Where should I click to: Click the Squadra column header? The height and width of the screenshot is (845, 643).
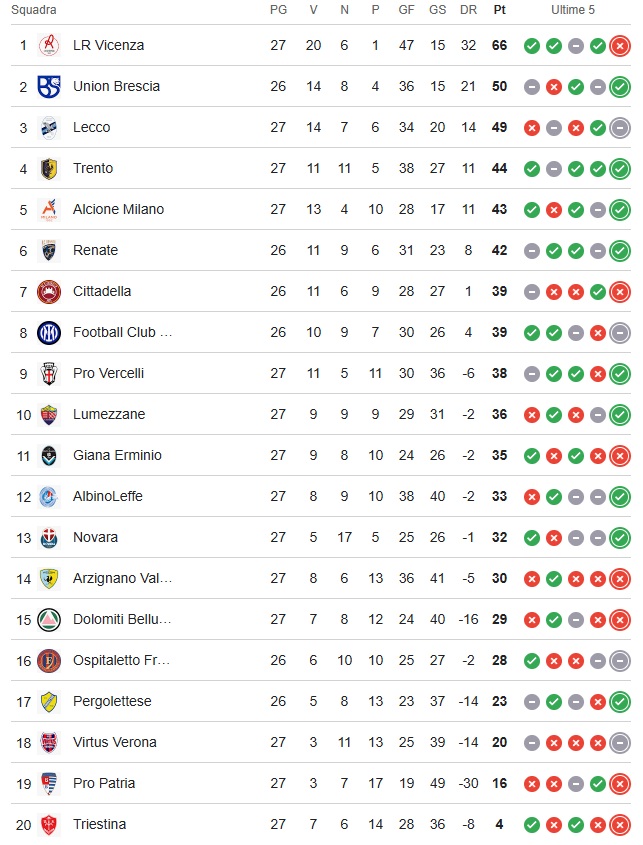pos(34,10)
